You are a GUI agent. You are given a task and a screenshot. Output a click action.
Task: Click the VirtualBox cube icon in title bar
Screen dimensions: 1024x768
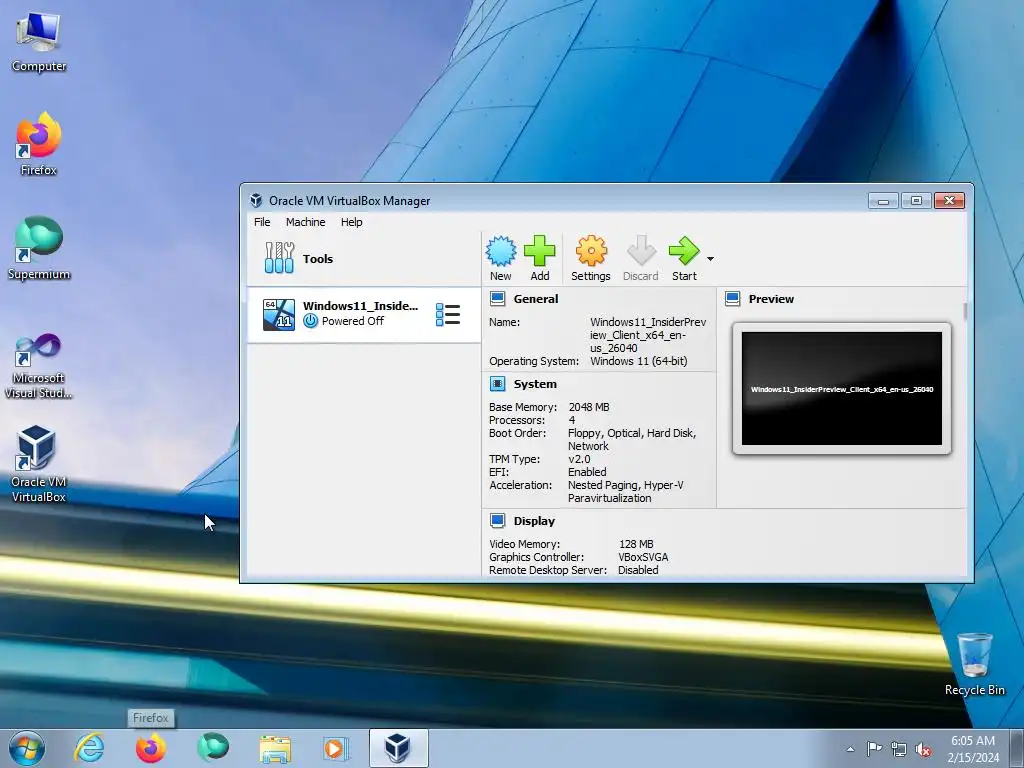[x=256, y=200]
